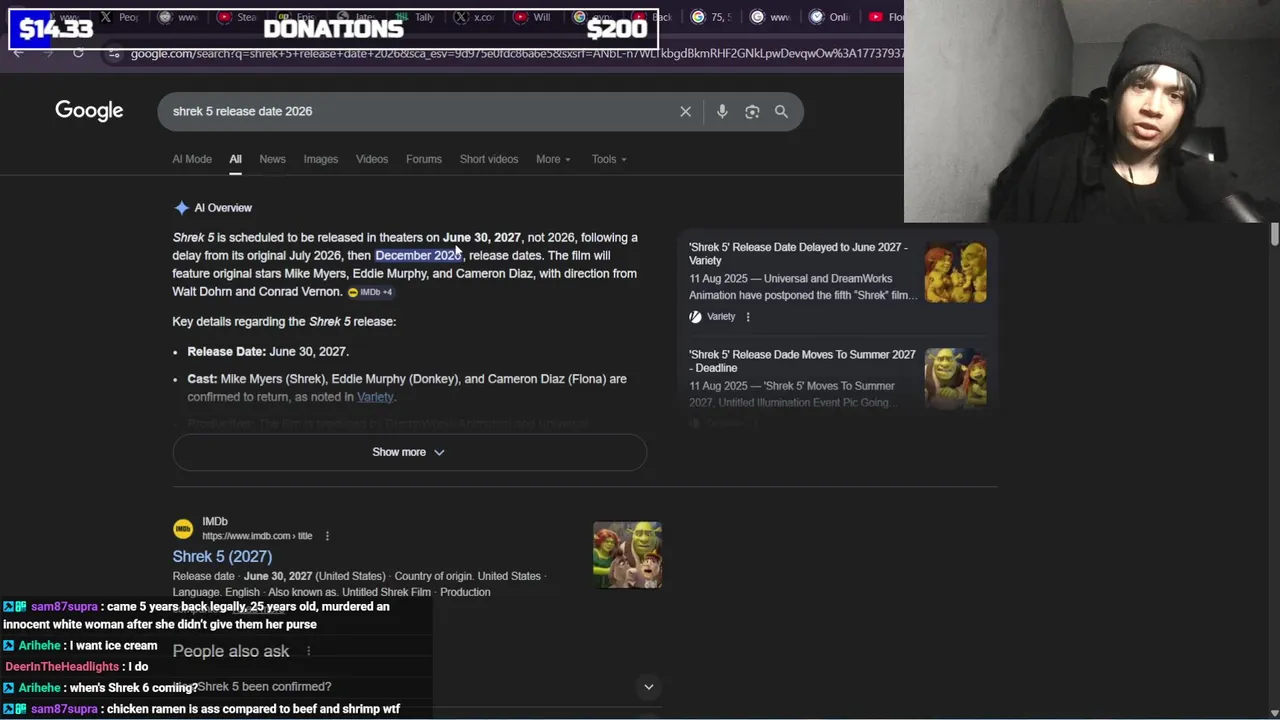The width and height of the screenshot is (1280, 720).
Task: Switch to the 'Onli' browser tab
Action: point(830,17)
